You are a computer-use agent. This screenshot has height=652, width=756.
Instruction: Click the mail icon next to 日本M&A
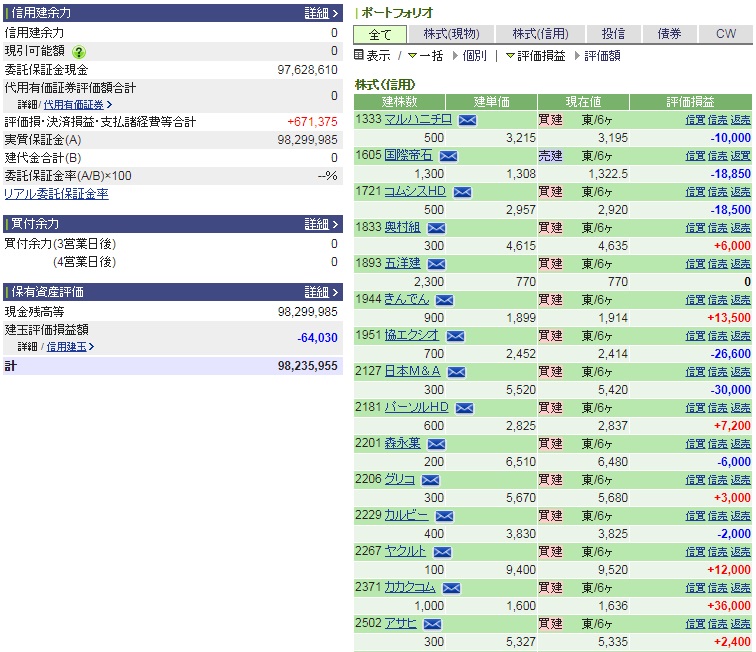pyautogui.click(x=456, y=372)
